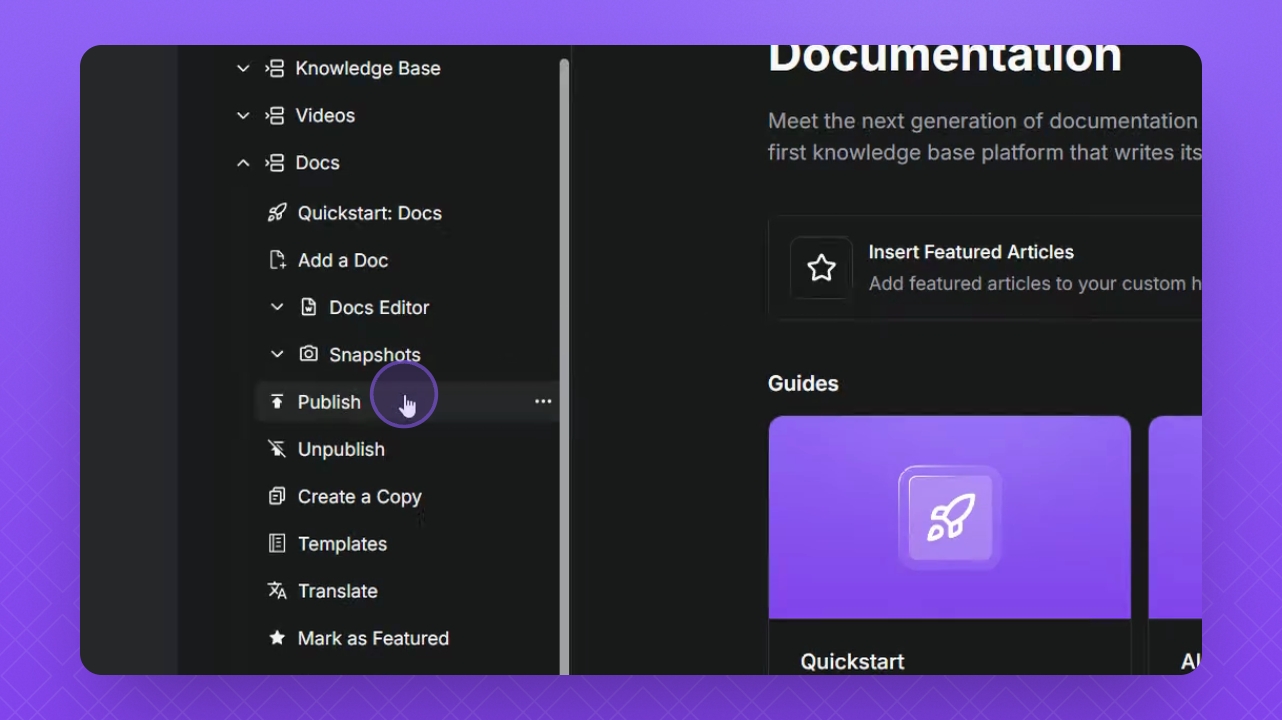This screenshot has height=720, width=1282.
Task: Click the sidebar vertical scrollbar
Action: click(x=564, y=366)
